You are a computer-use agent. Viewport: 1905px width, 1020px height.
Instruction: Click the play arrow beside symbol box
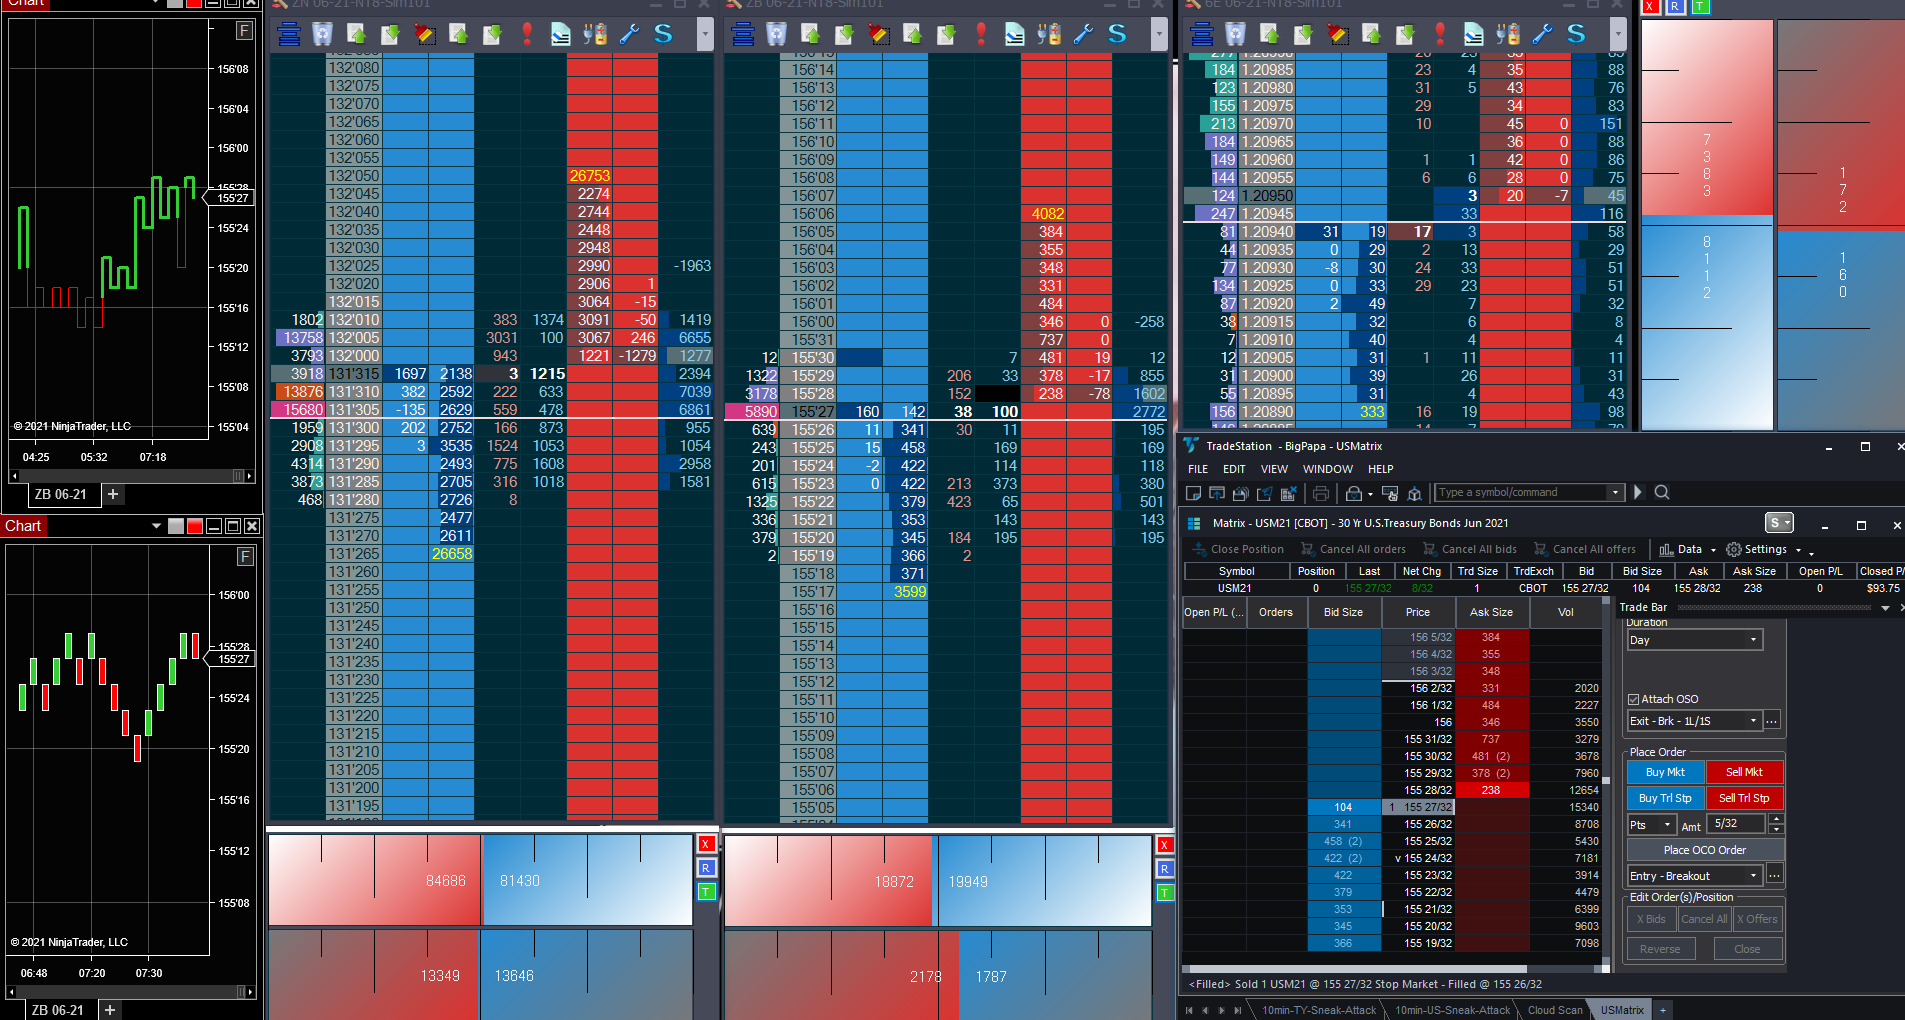1638,492
